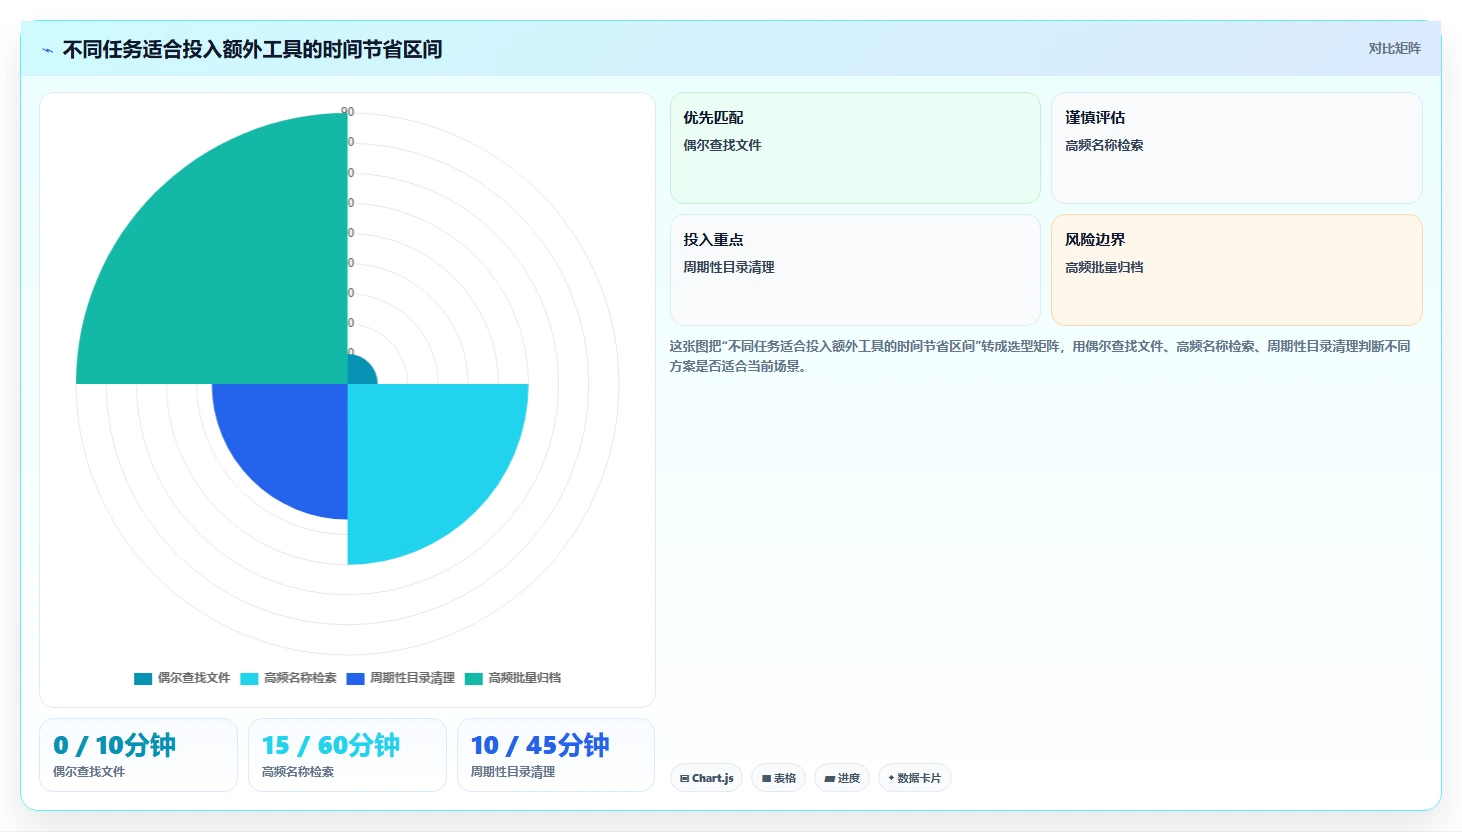1462x832 pixels.
Task: Click the Chart.js tag text
Action: pos(713,778)
